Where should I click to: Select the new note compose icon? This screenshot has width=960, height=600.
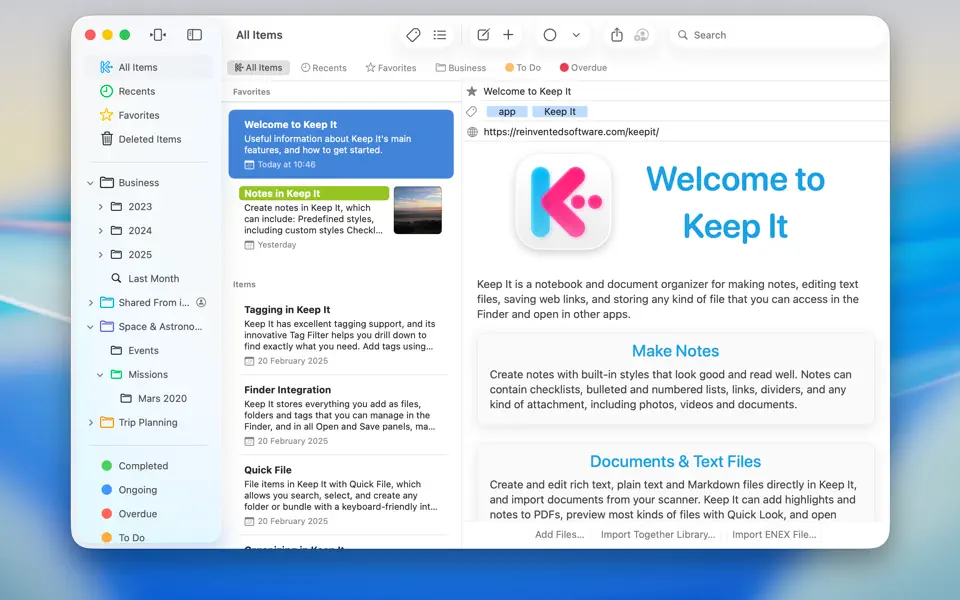pyautogui.click(x=481, y=34)
